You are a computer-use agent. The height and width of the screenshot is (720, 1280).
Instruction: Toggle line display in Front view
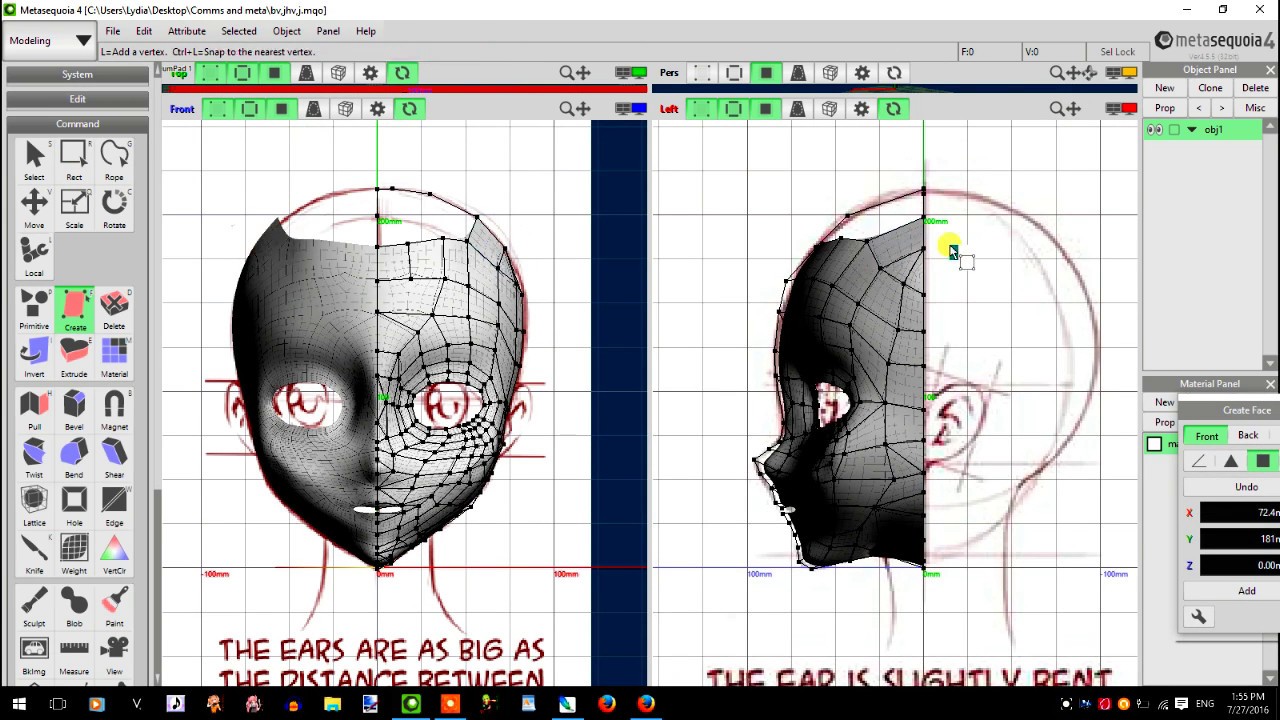point(250,109)
